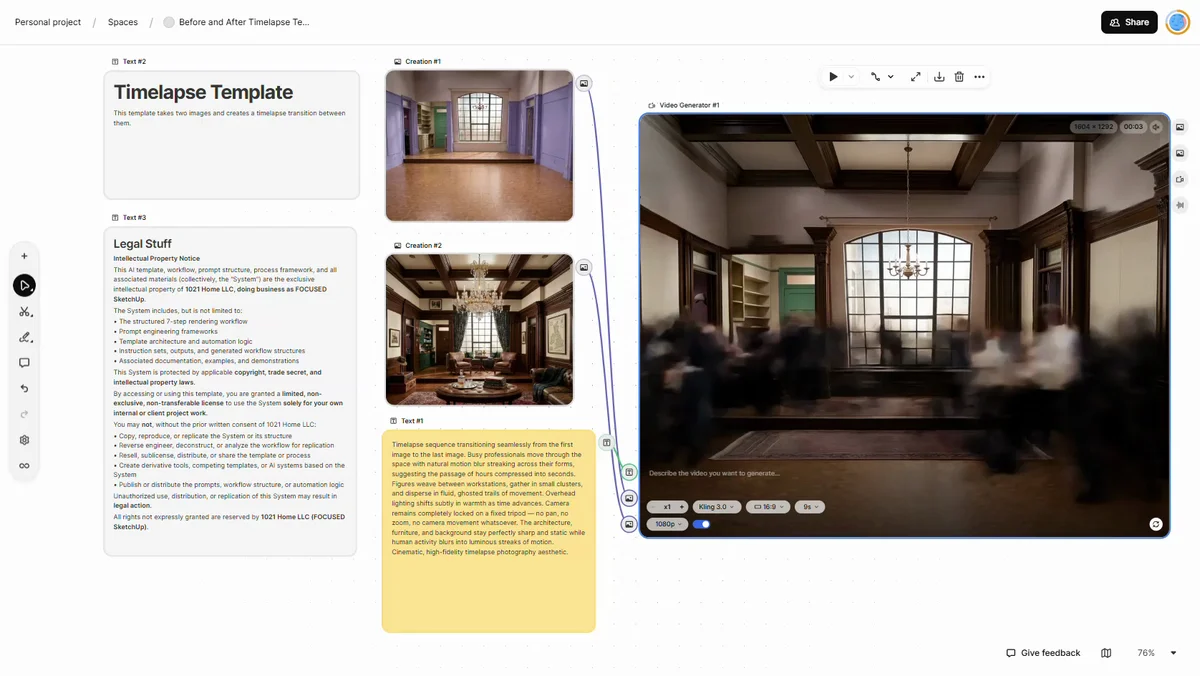
Task: Open the 1080p resolution dropdown
Action: coord(666,524)
